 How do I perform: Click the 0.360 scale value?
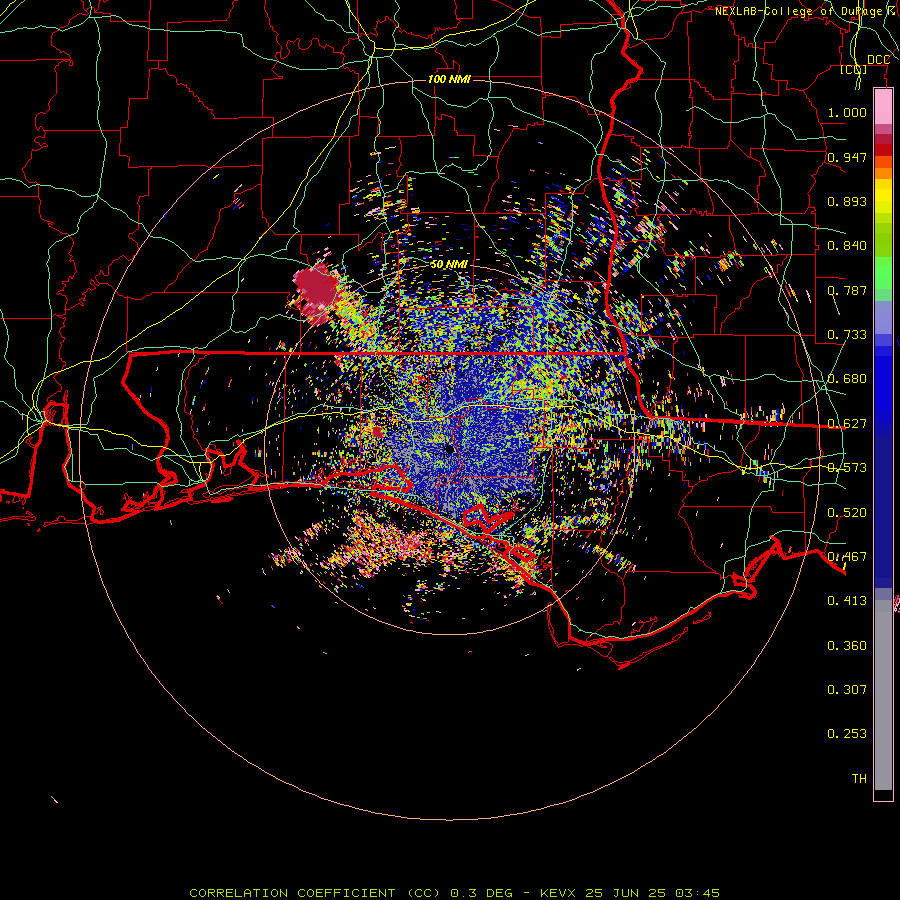point(847,646)
